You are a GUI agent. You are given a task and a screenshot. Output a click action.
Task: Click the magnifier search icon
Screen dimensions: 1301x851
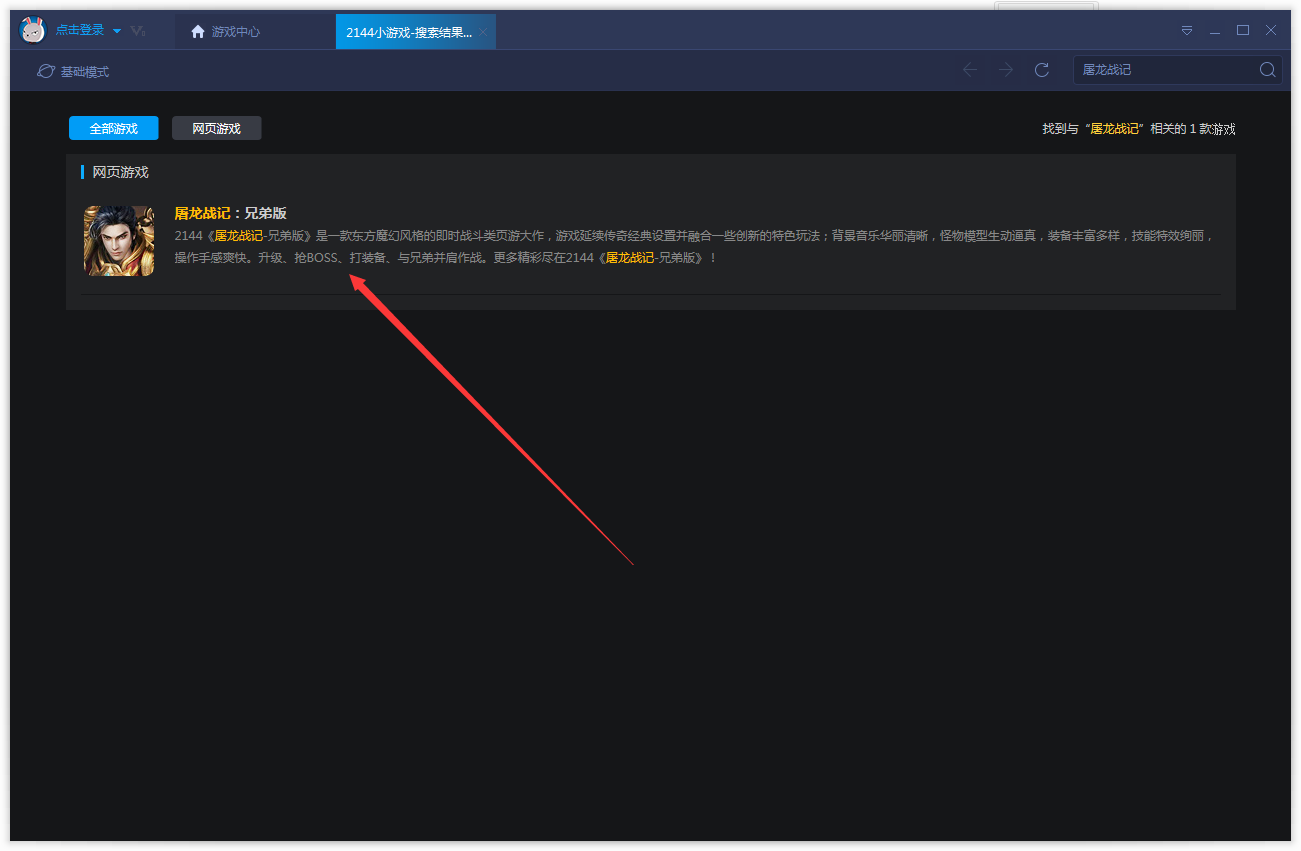pos(1267,70)
